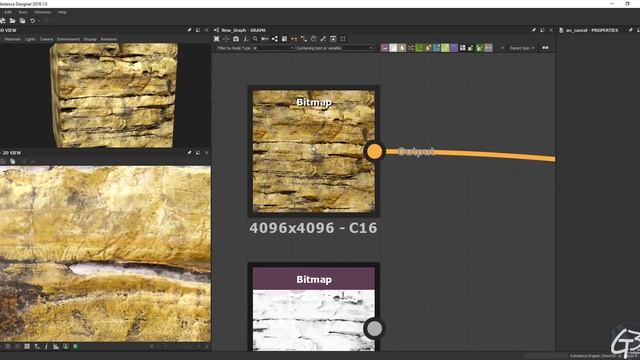640x360 pixels.
Task: Open the Camera menu in 3D View
Action: [x=46, y=39]
